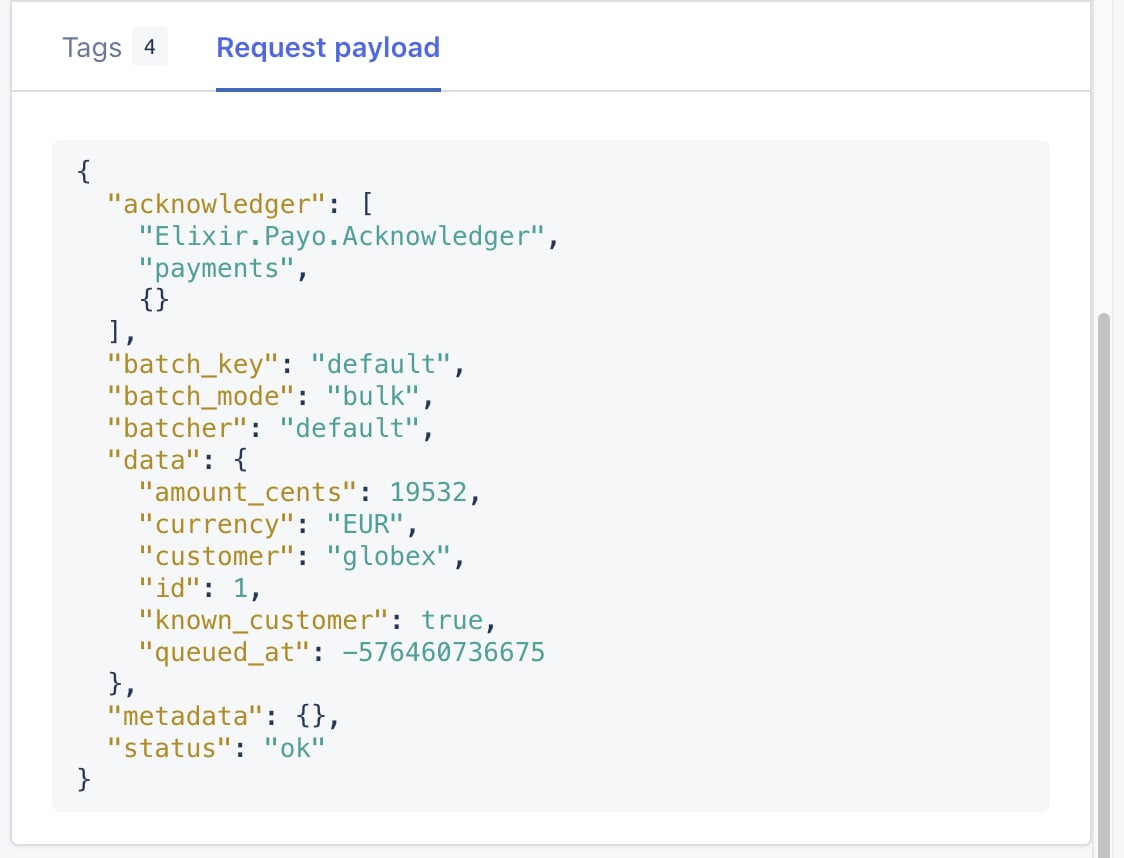Click the vertical scrollbar thumb on right

pos(1104,585)
